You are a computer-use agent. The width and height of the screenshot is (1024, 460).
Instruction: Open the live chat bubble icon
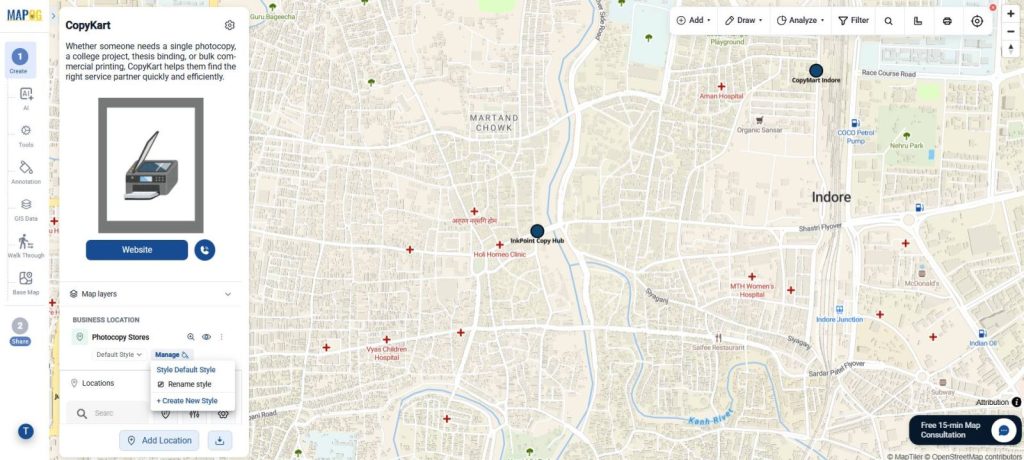tap(1003, 430)
